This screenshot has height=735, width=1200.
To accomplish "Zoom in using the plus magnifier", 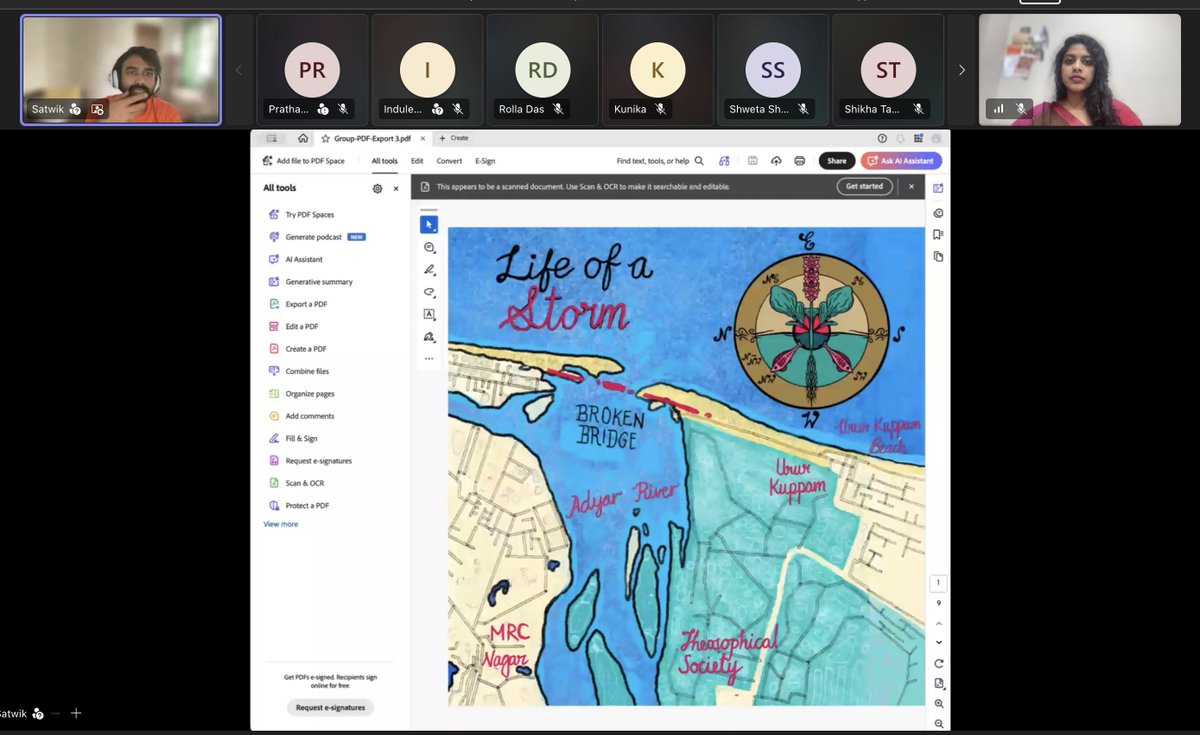I will click(938, 703).
